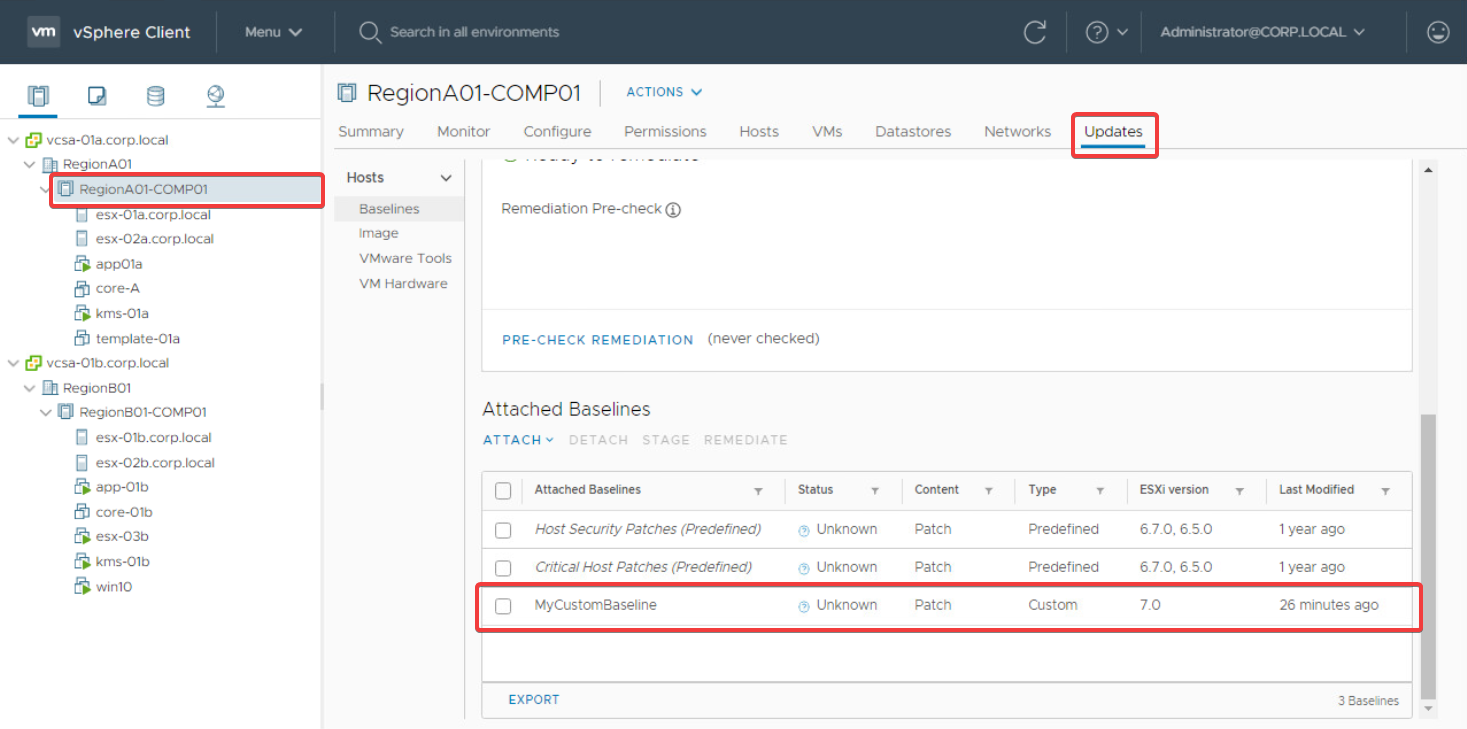
Task: Select esx-03b in inventory tree
Action: point(122,536)
